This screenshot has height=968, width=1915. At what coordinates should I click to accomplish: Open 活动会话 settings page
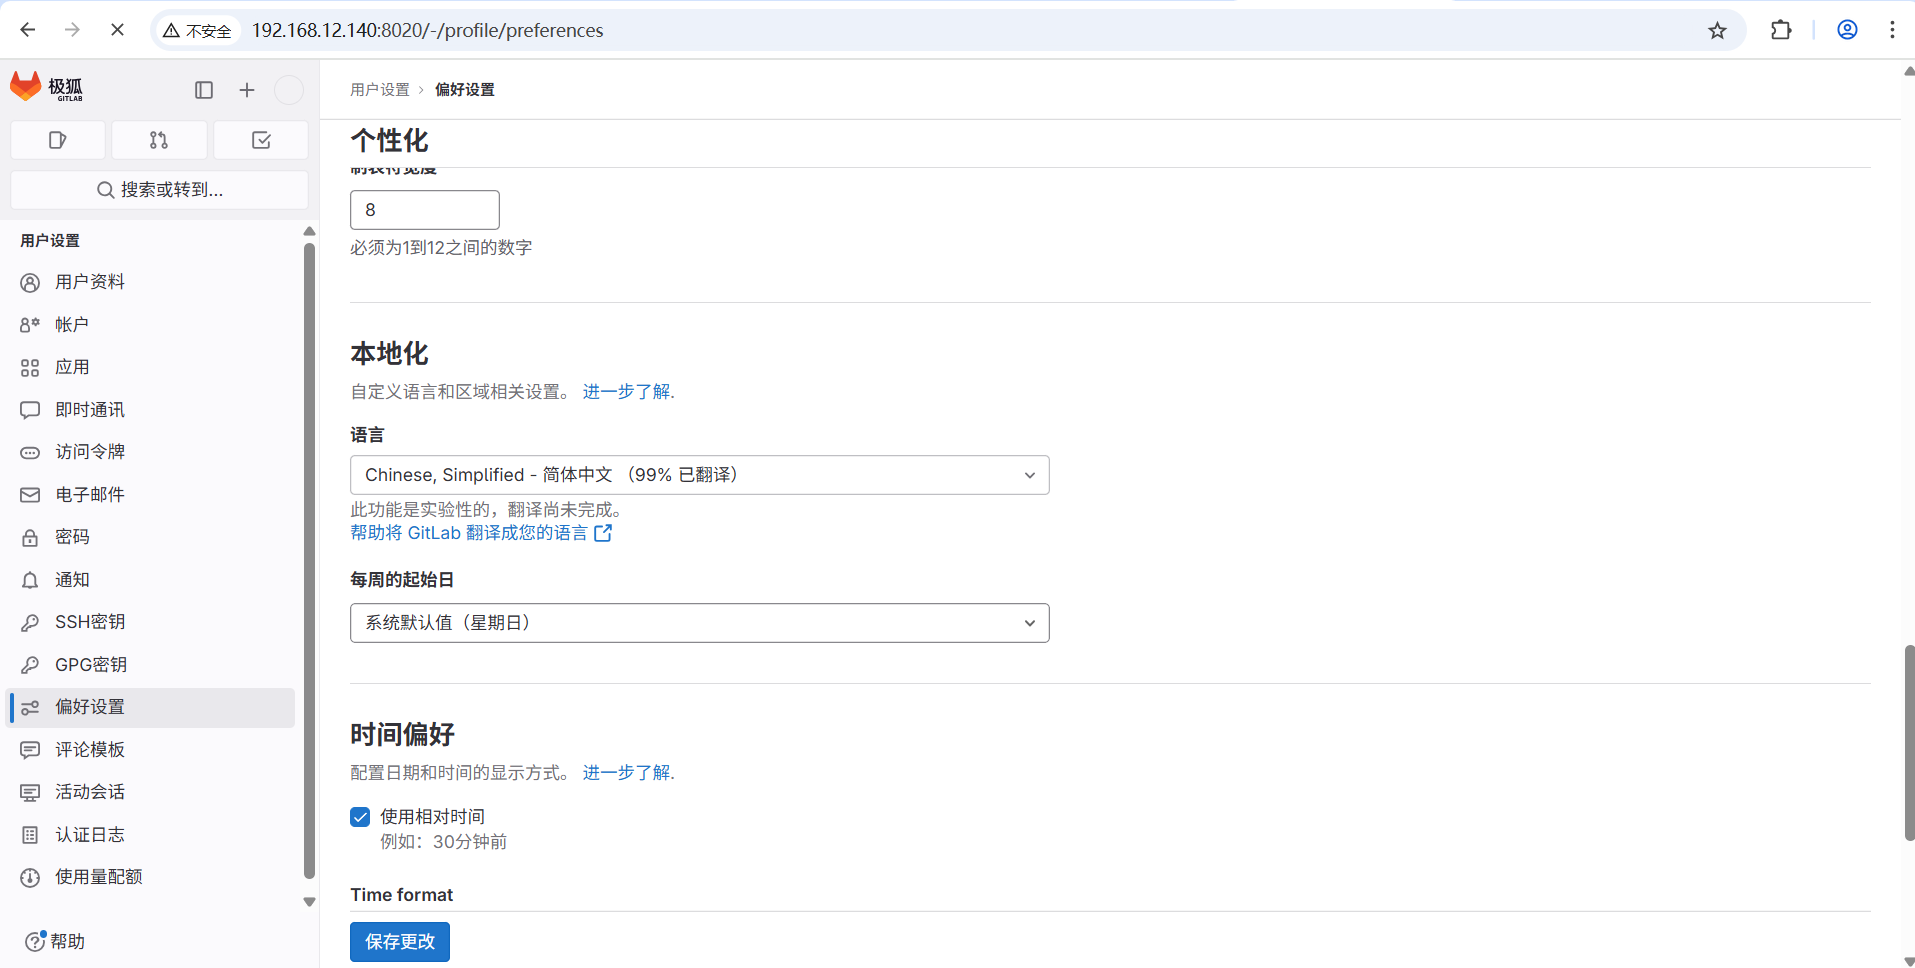coord(152,792)
